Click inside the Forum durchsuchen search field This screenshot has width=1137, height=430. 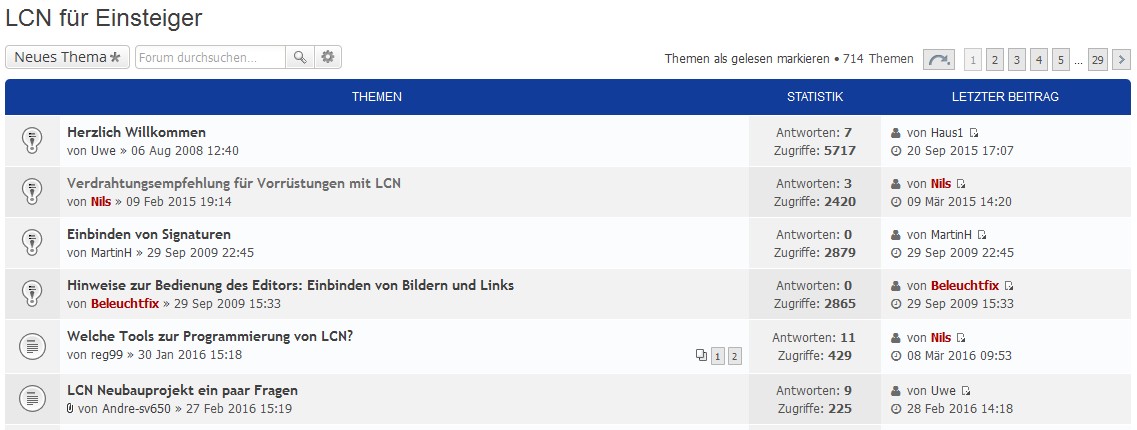(x=210, y=58)
